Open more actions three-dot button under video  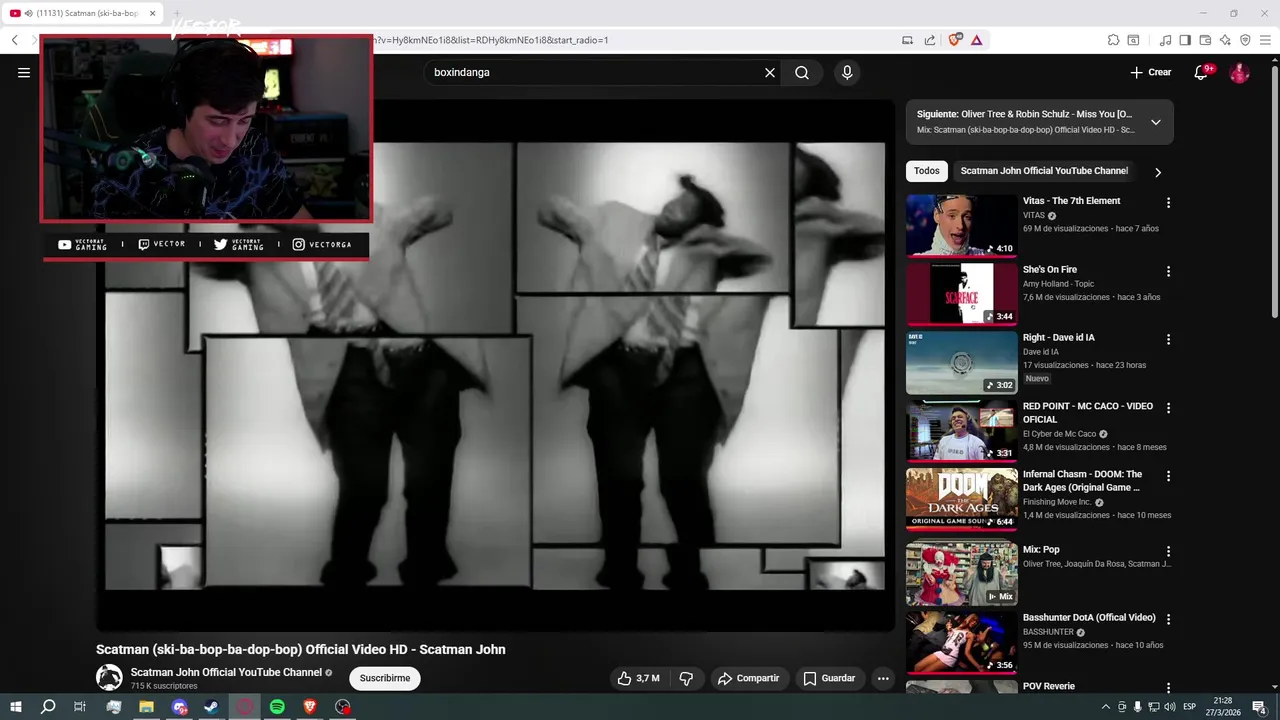click(x=883, y=678)
